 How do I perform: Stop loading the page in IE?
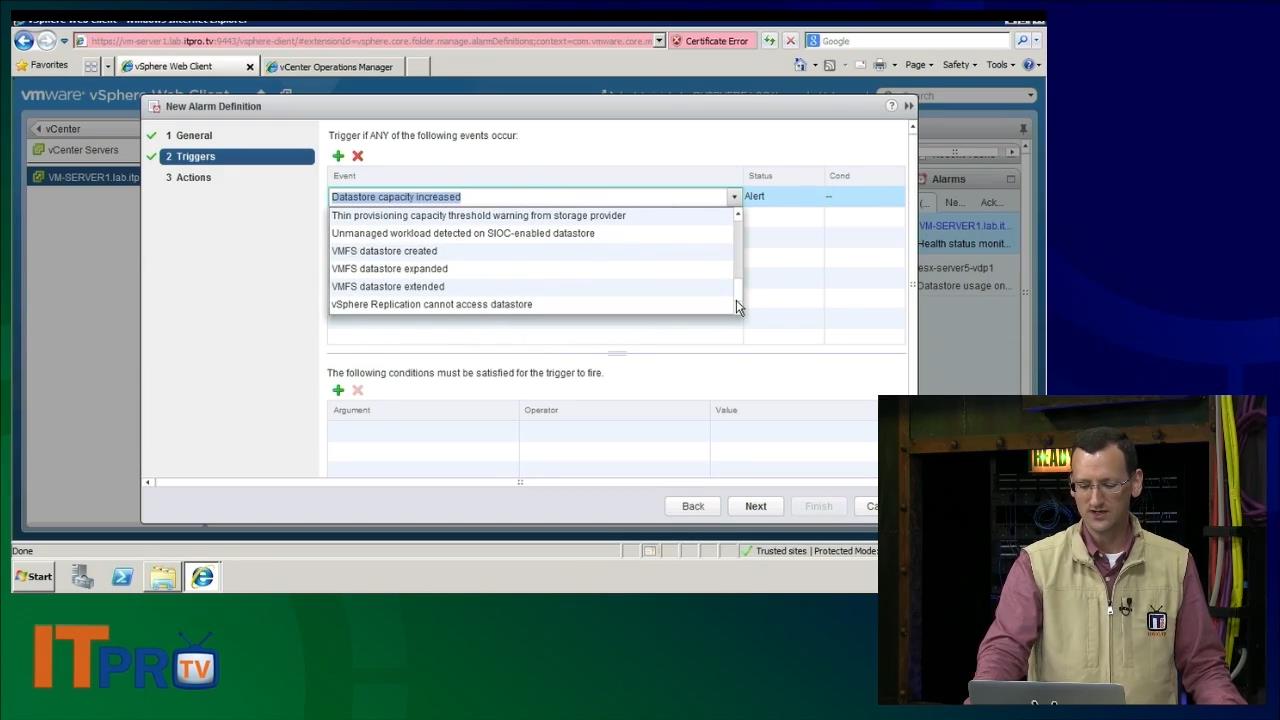(790, 41)
